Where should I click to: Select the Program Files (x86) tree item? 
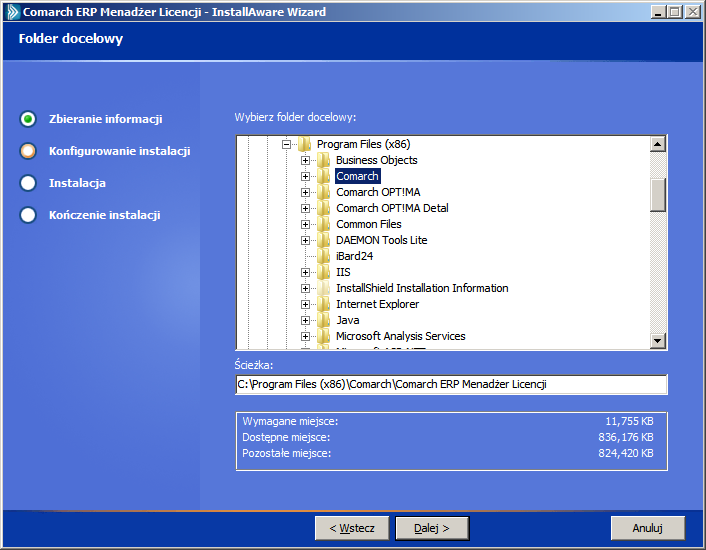tap(363, 144)
